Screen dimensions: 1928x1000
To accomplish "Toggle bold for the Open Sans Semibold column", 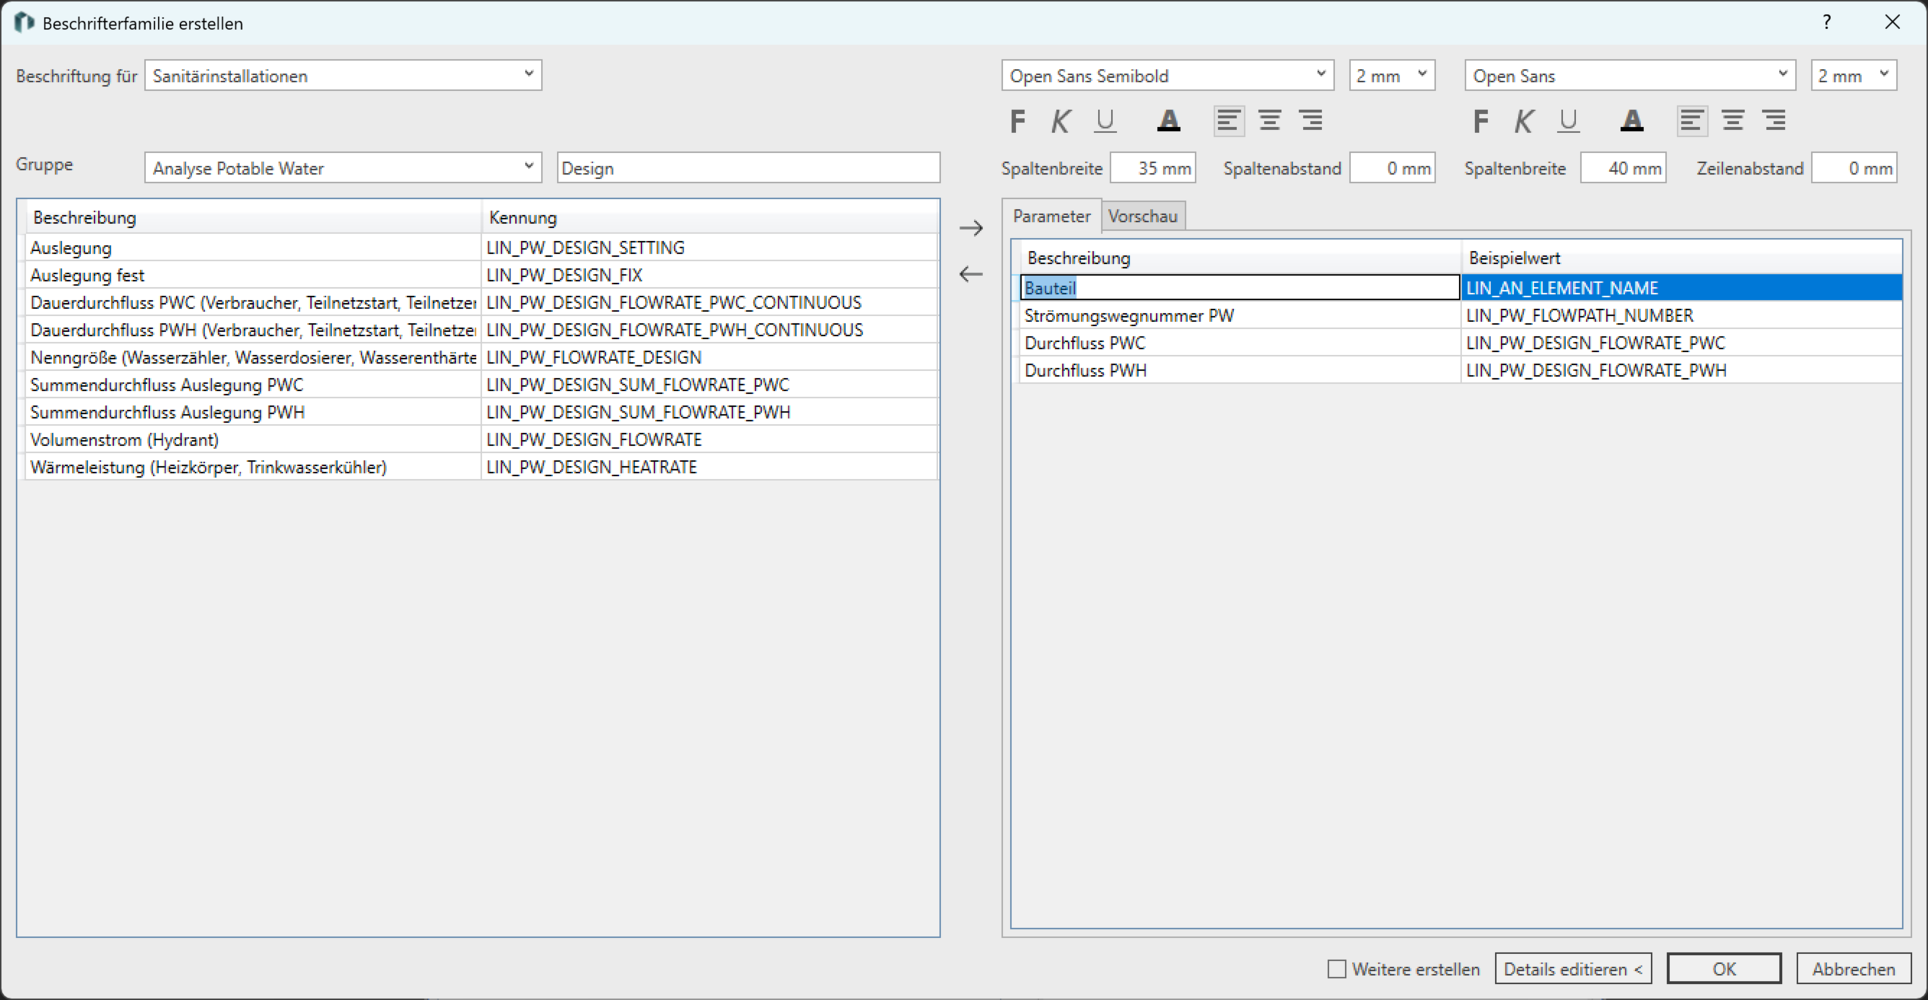I will (1018, 121).
